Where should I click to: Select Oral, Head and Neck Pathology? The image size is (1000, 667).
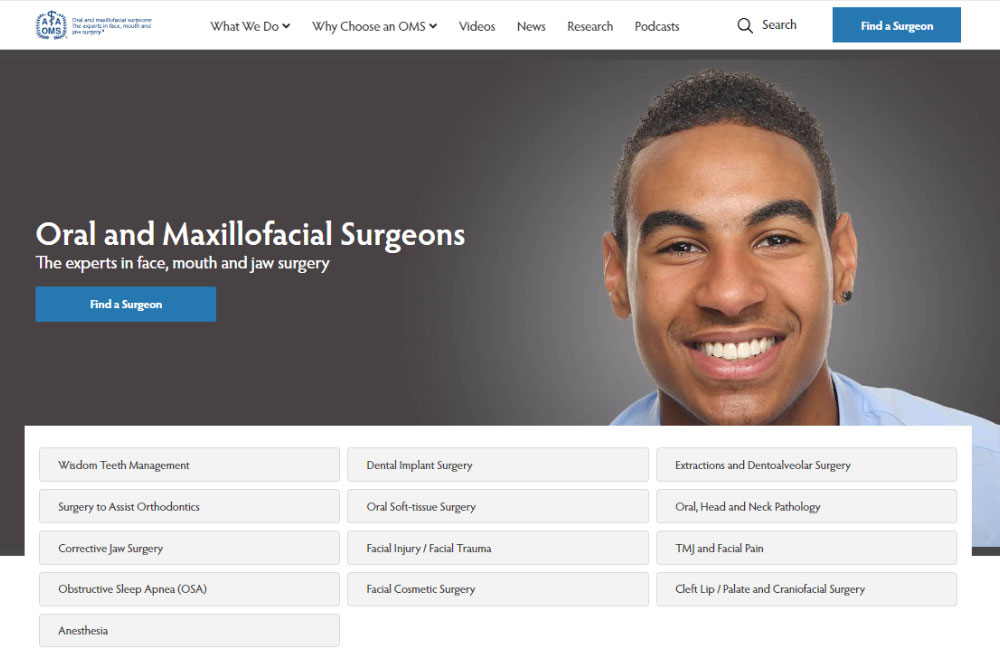click(806, 506)
